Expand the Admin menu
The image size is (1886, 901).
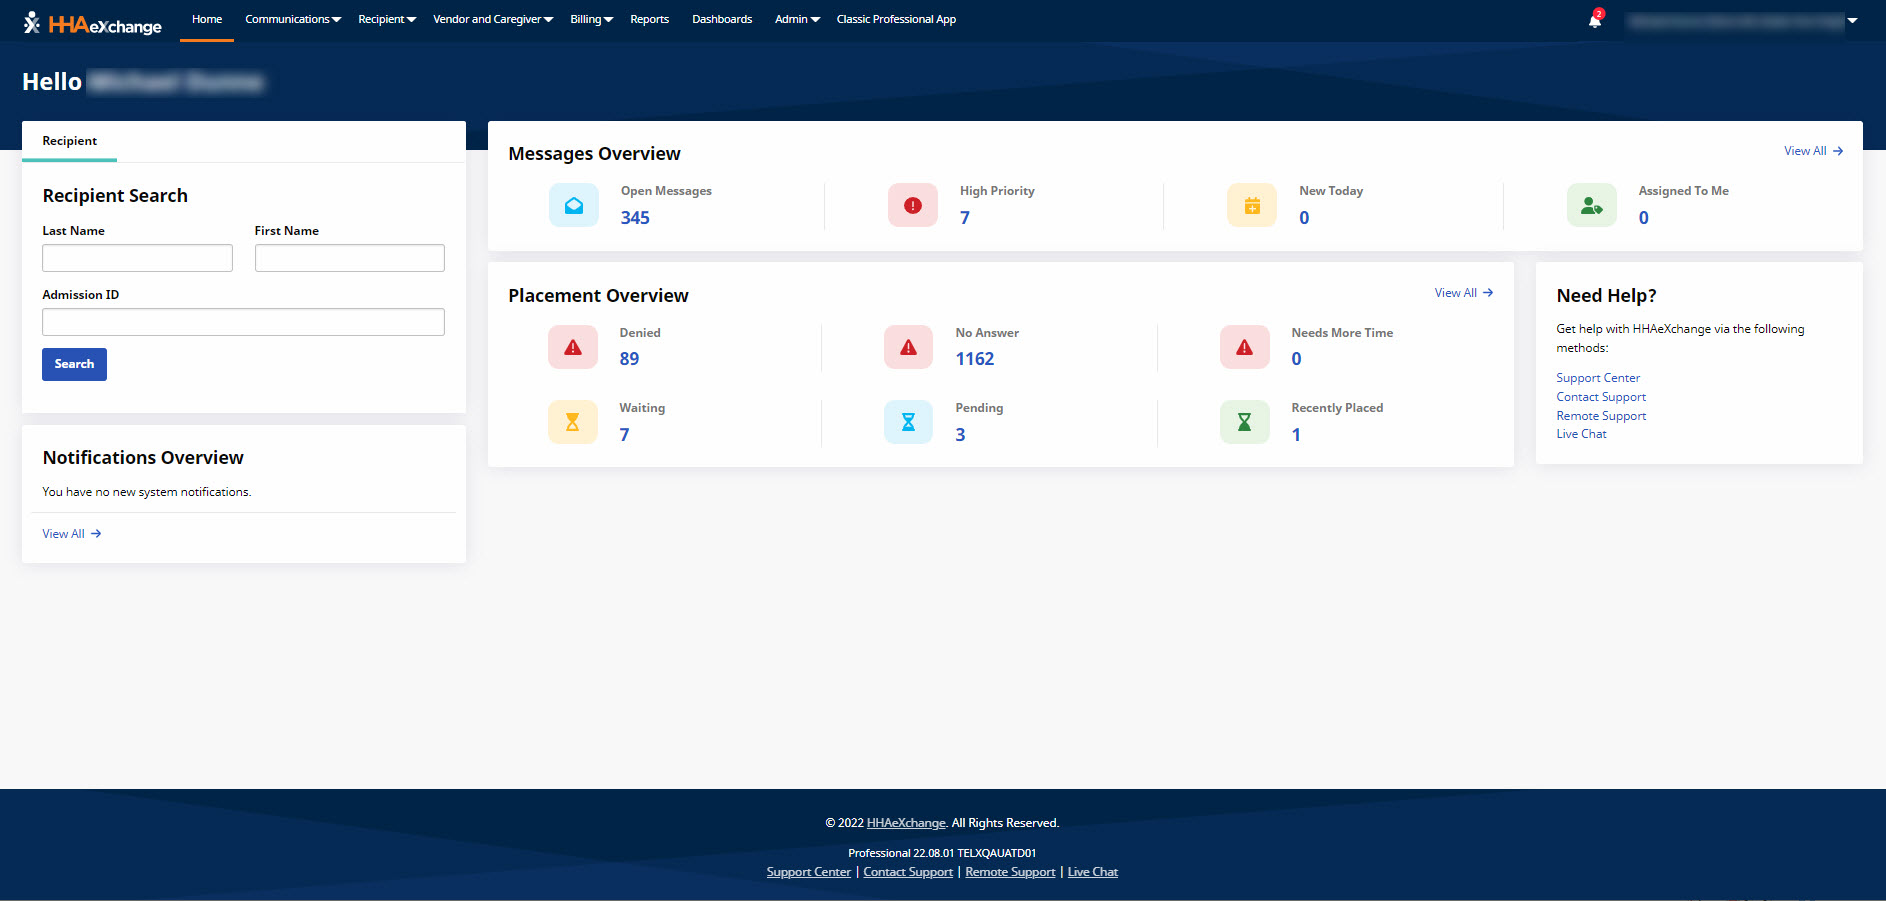click(x=797, y=20)
